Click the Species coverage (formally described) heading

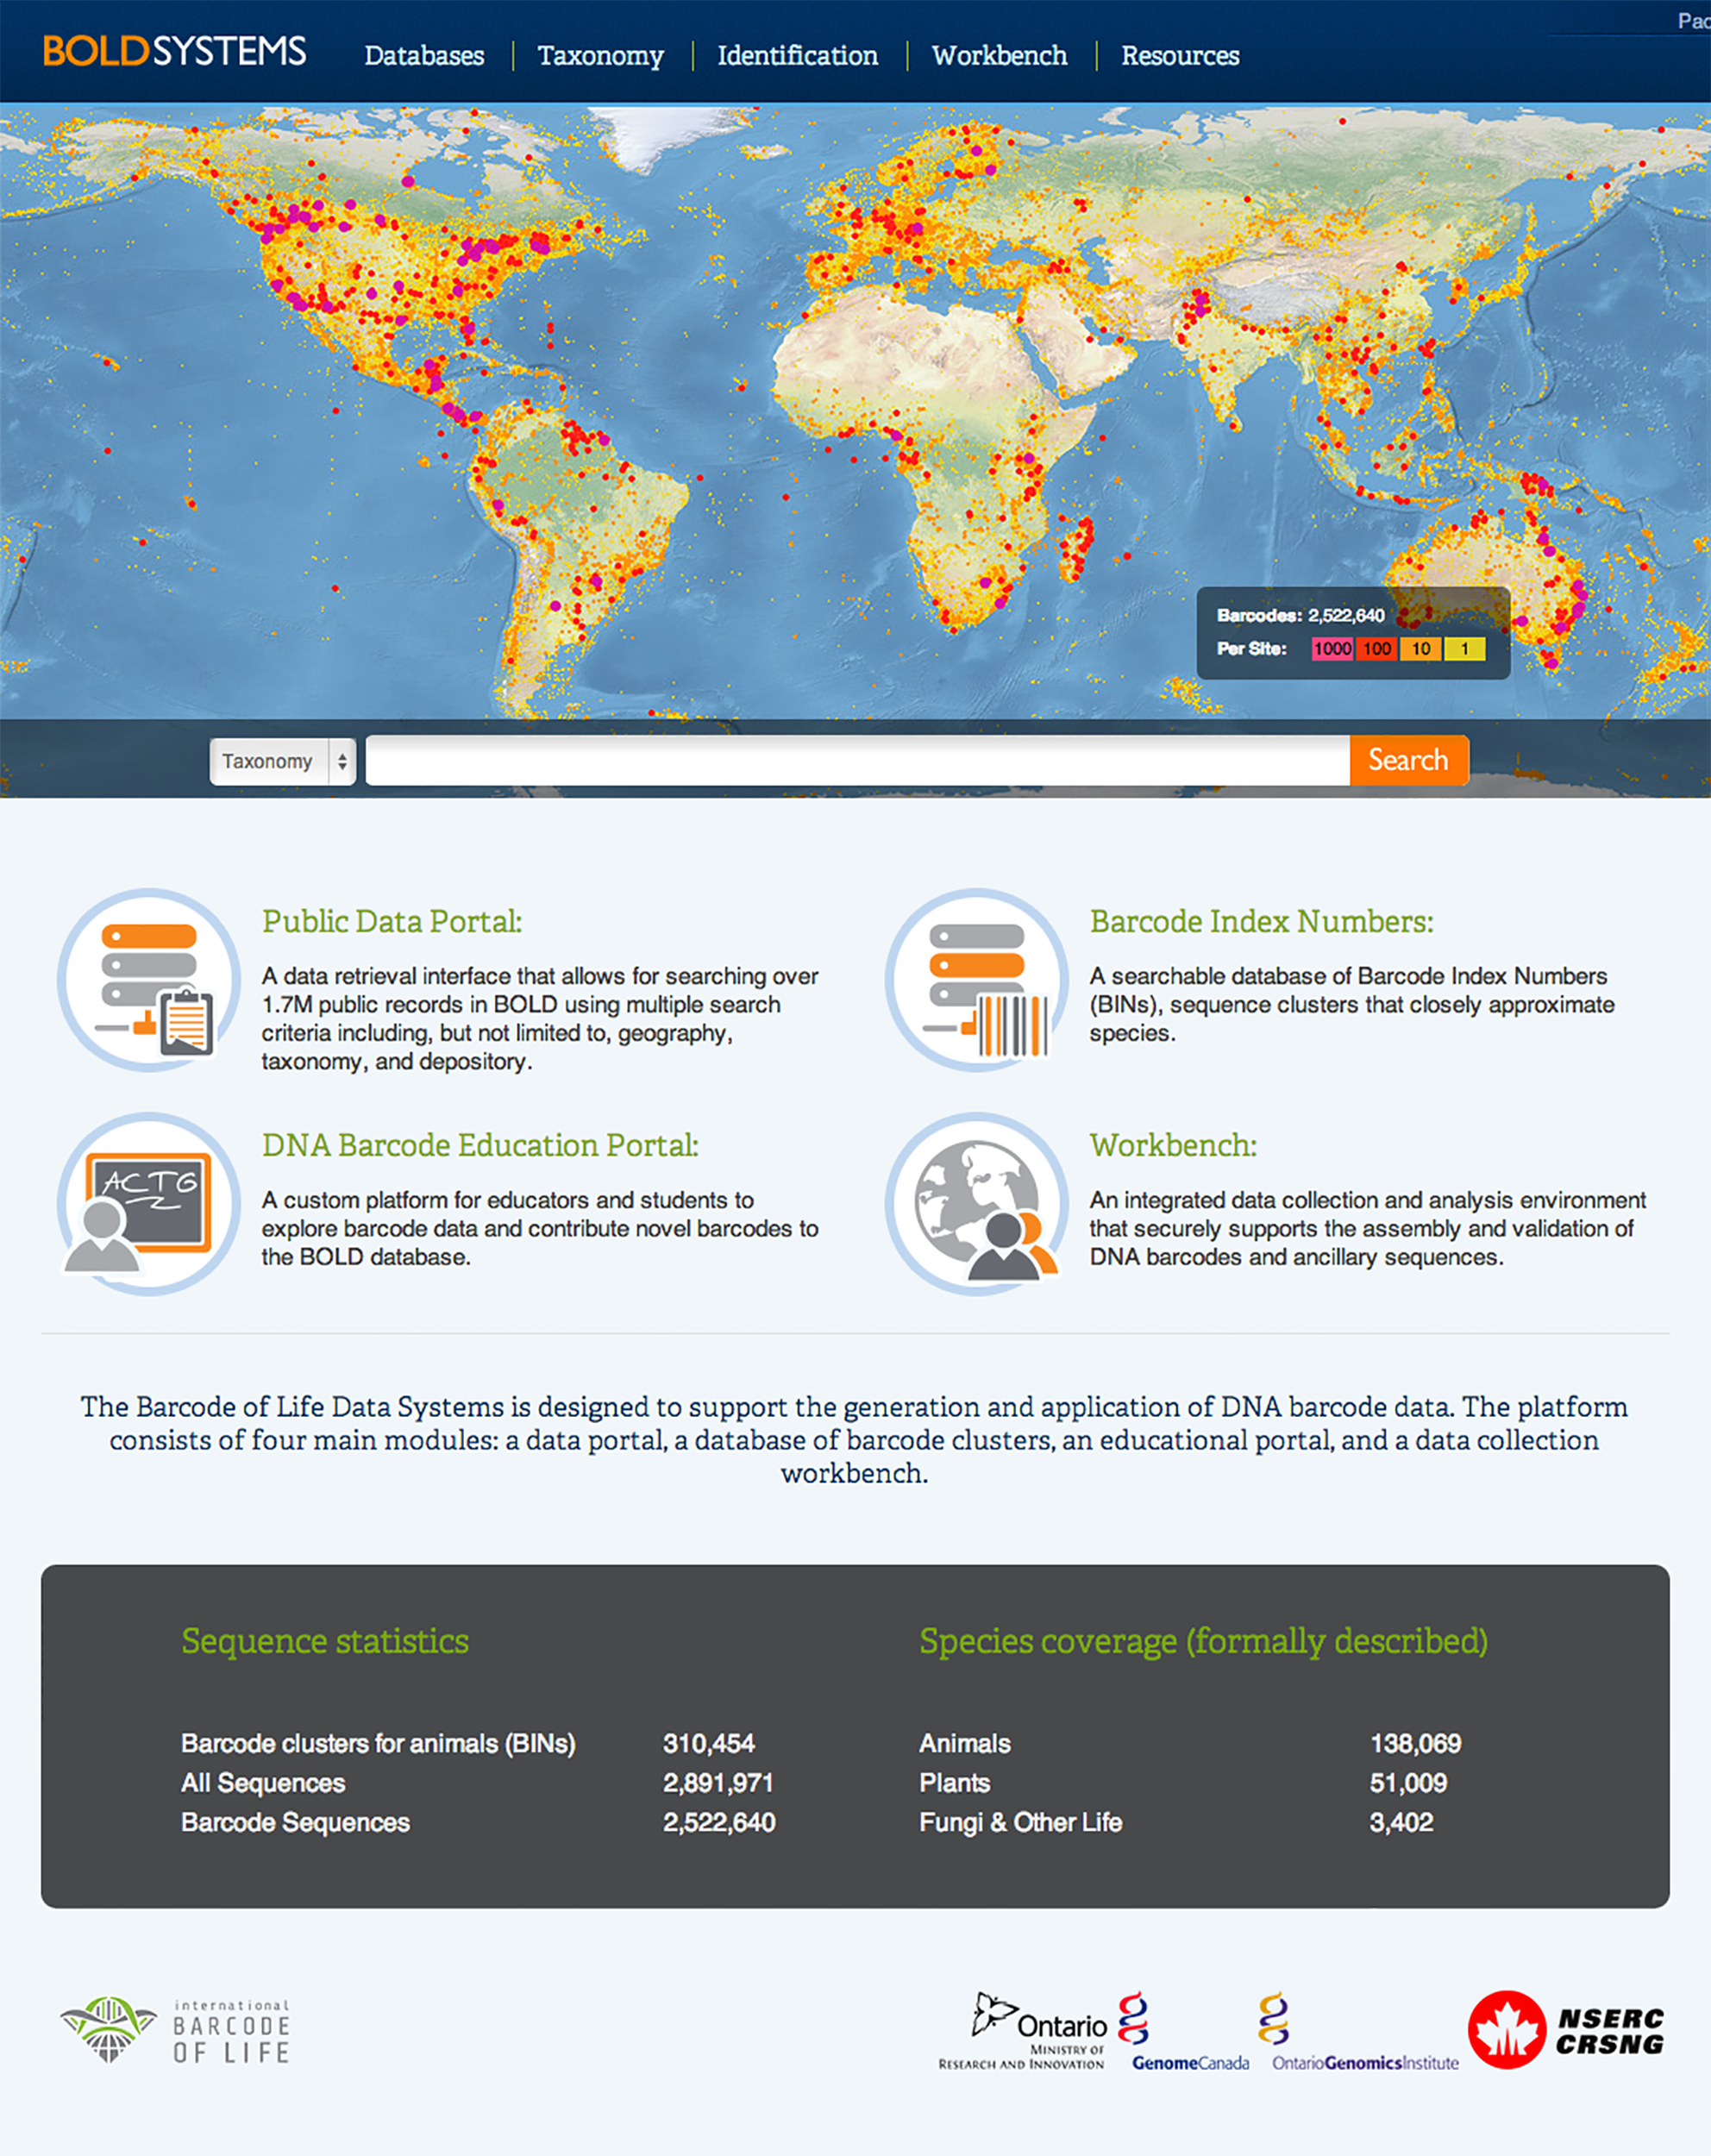pyautogui.click(x=1204, y=1641)
